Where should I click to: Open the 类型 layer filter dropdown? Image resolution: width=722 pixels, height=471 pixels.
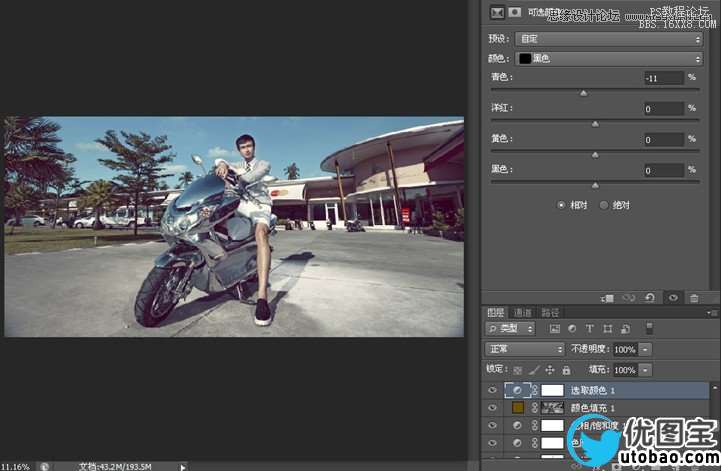click(510, 328)
